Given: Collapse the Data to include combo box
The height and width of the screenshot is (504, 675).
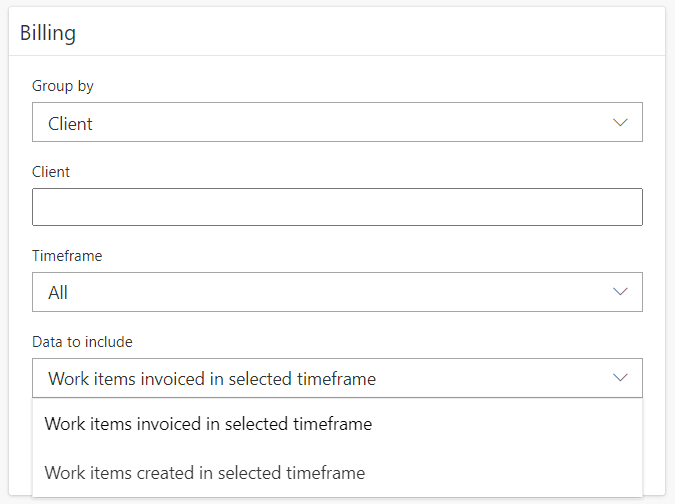Looking at the screenshot, I should (x=337, y=378).
